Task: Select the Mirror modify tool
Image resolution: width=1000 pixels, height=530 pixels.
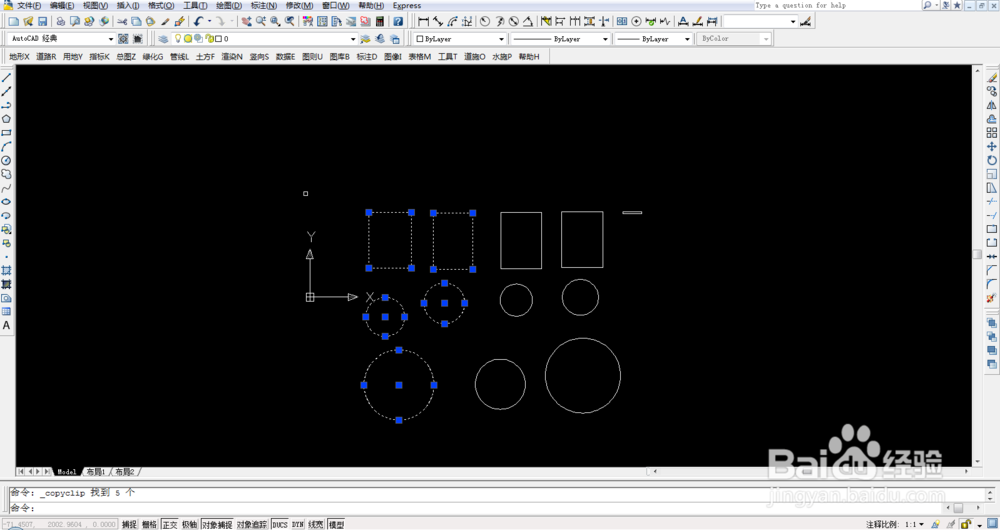Action: tap(992, 105)
